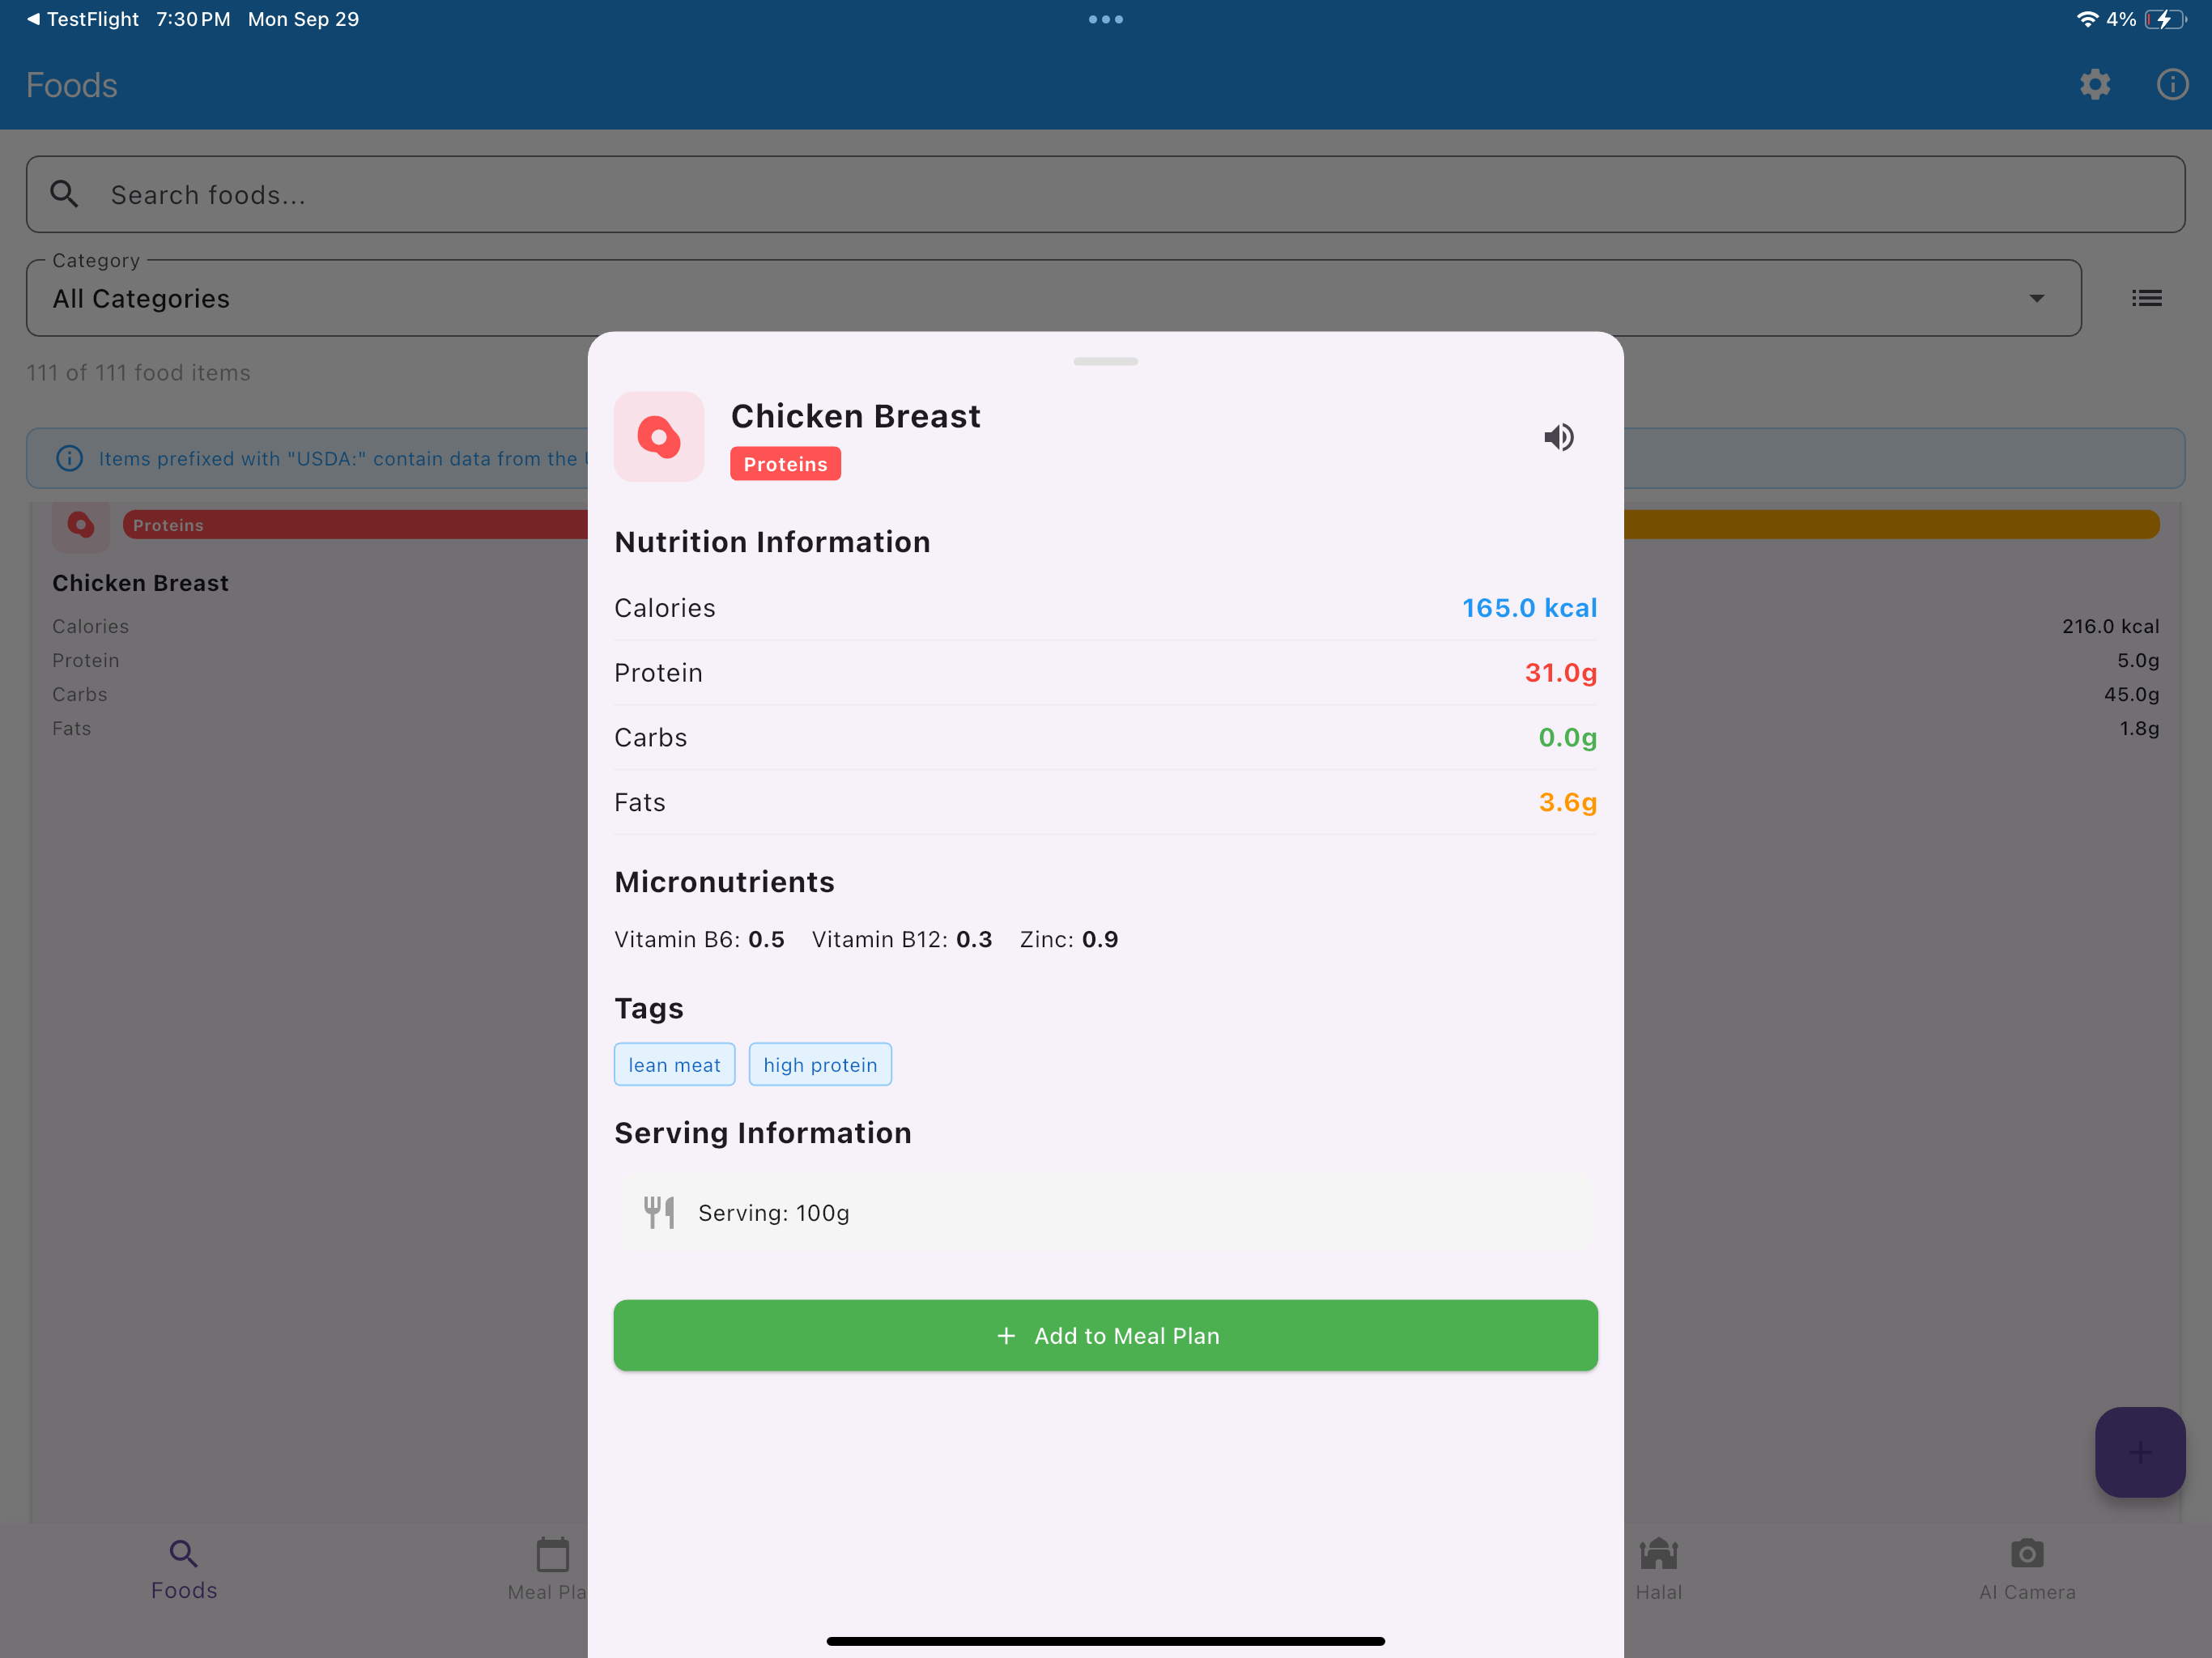Tap the 1.8g value on right card

pos(2139,728)
